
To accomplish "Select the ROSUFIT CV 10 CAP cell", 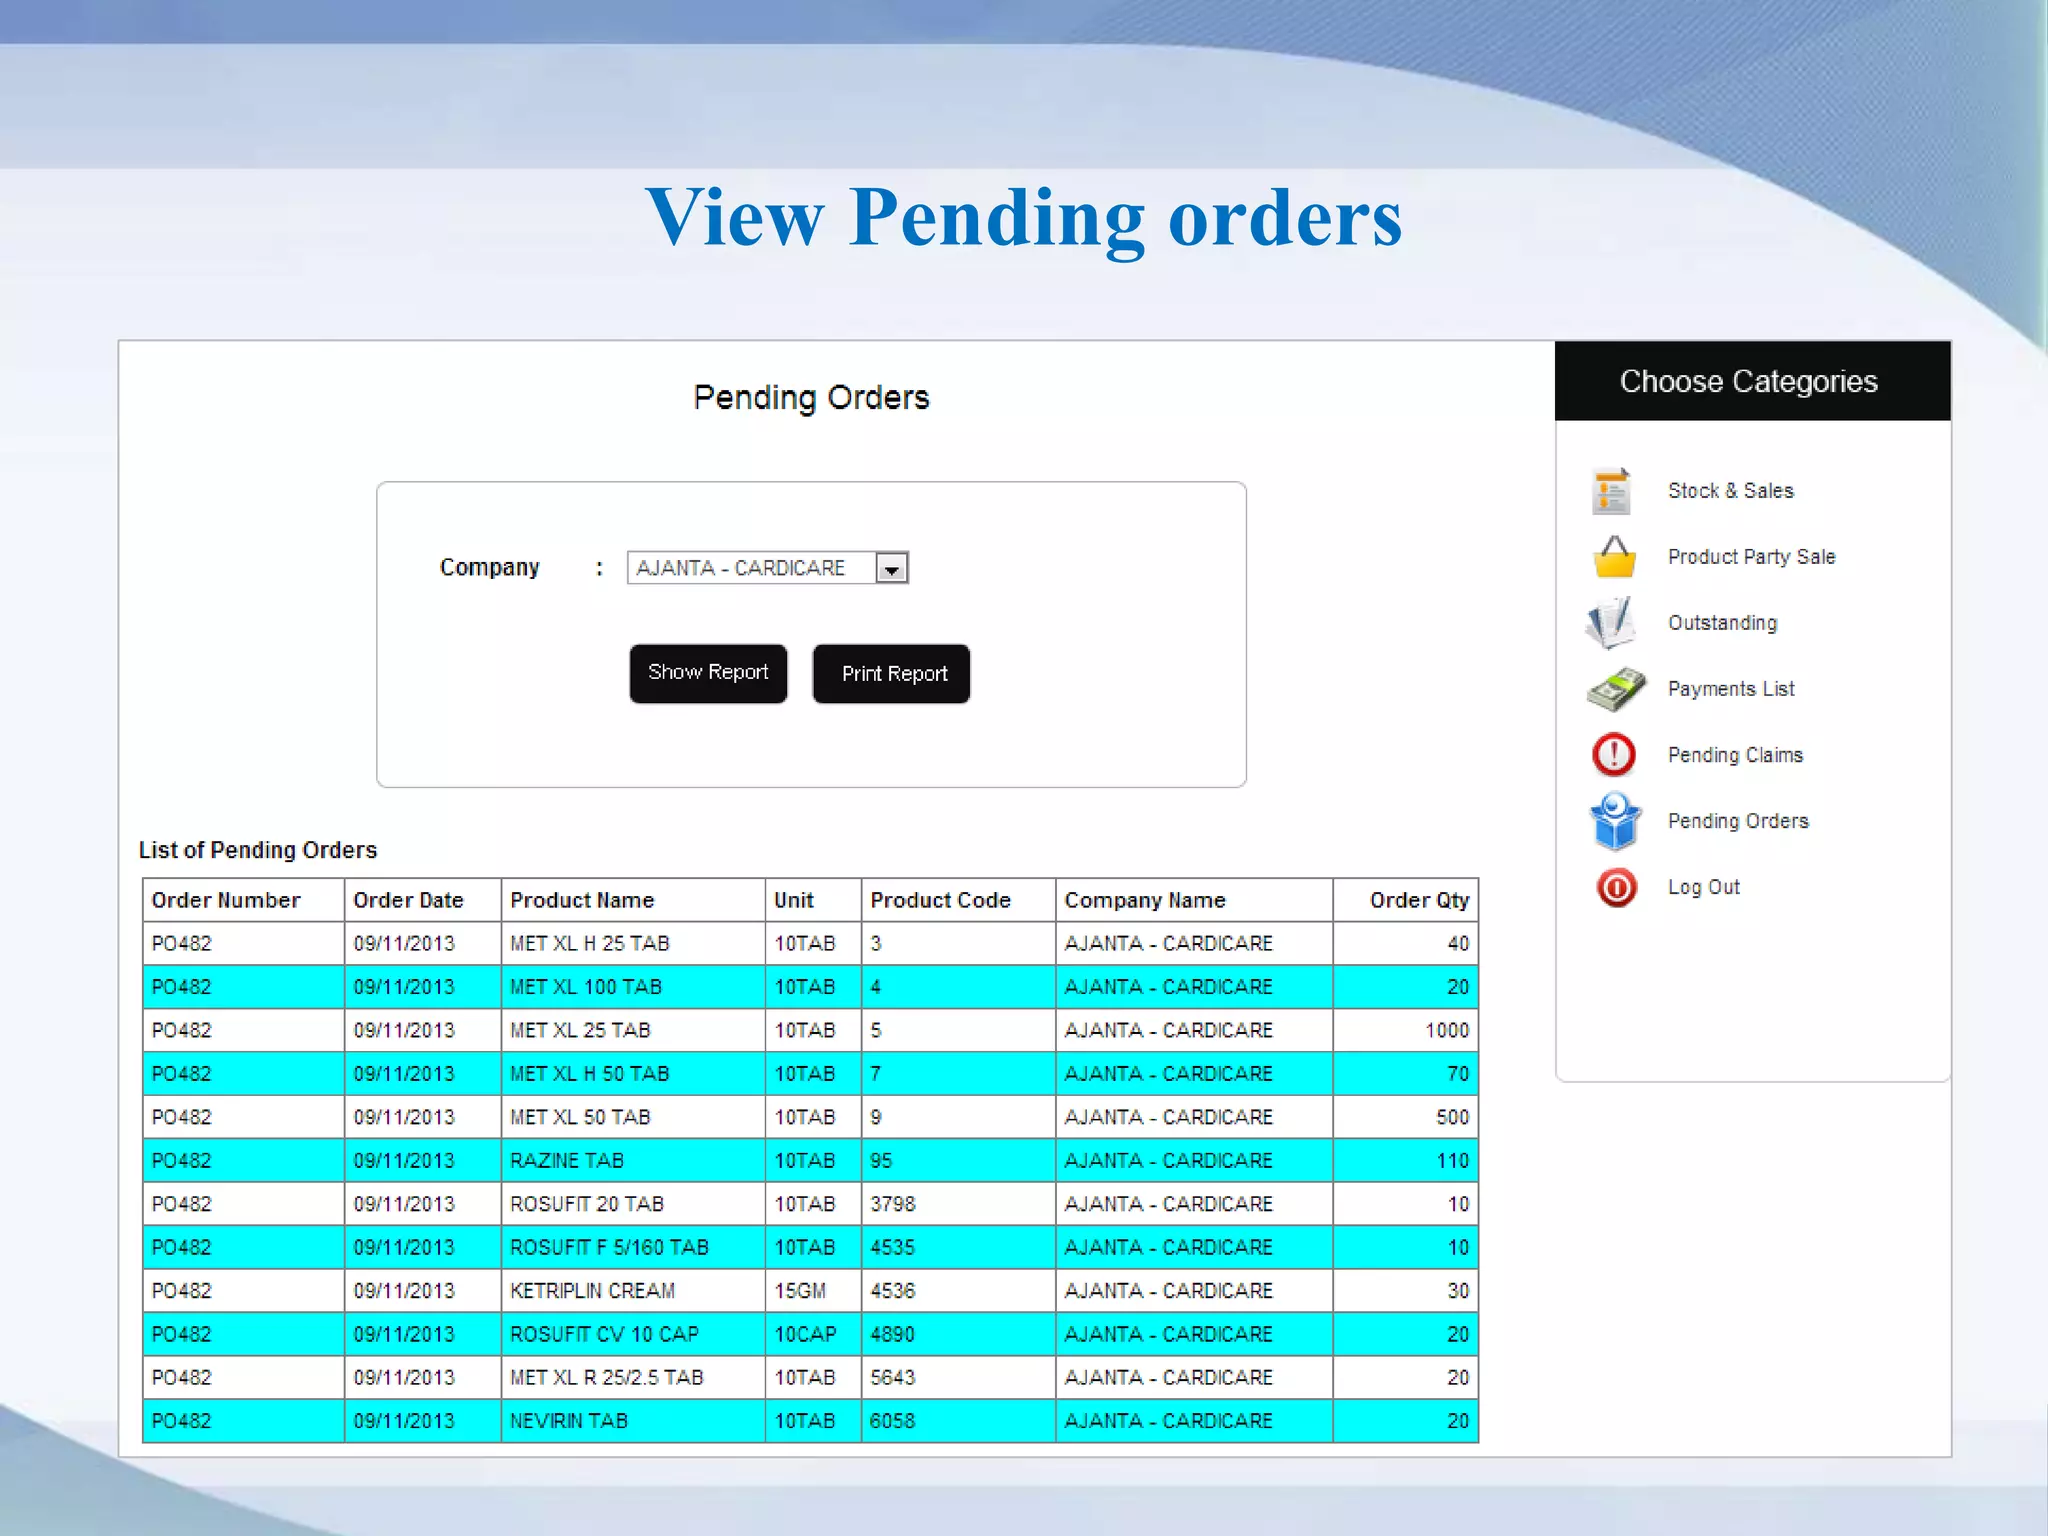I will [x=633, y=1335].
